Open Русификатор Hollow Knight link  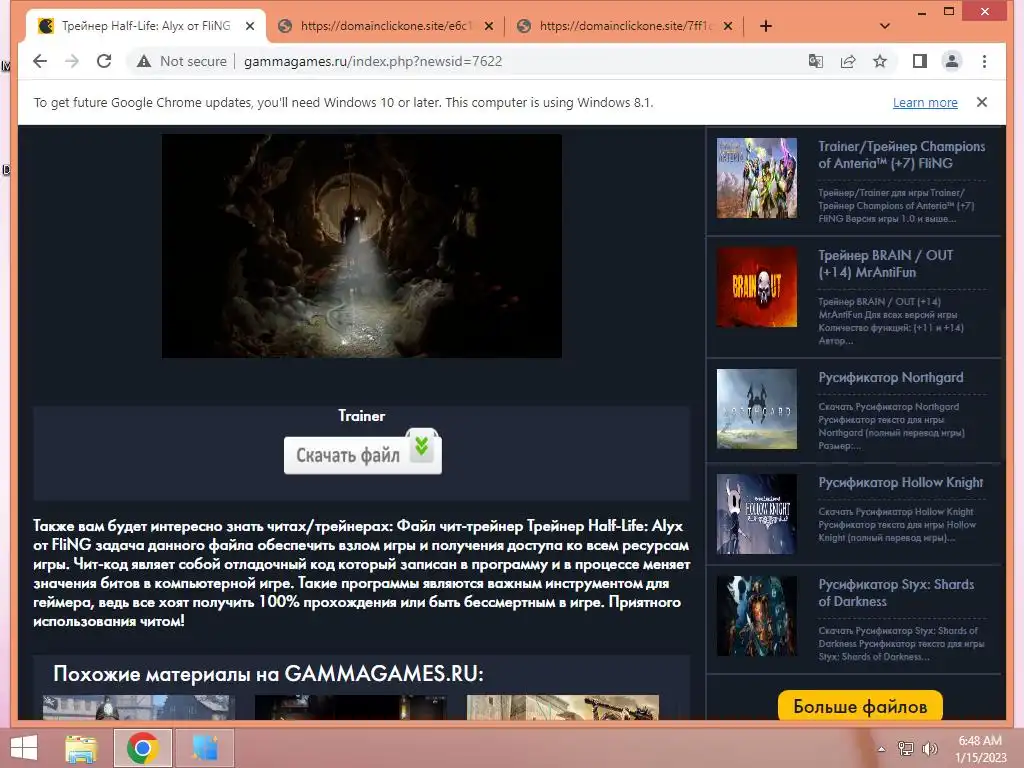point(901,483)
